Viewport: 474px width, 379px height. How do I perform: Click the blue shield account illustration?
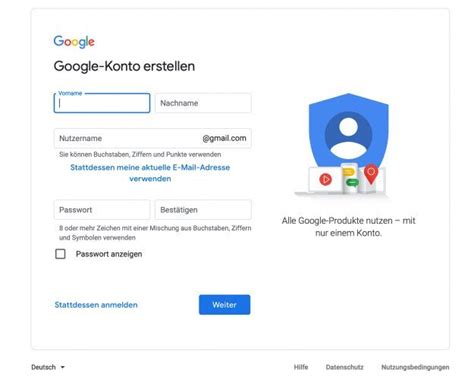point(348,132)
